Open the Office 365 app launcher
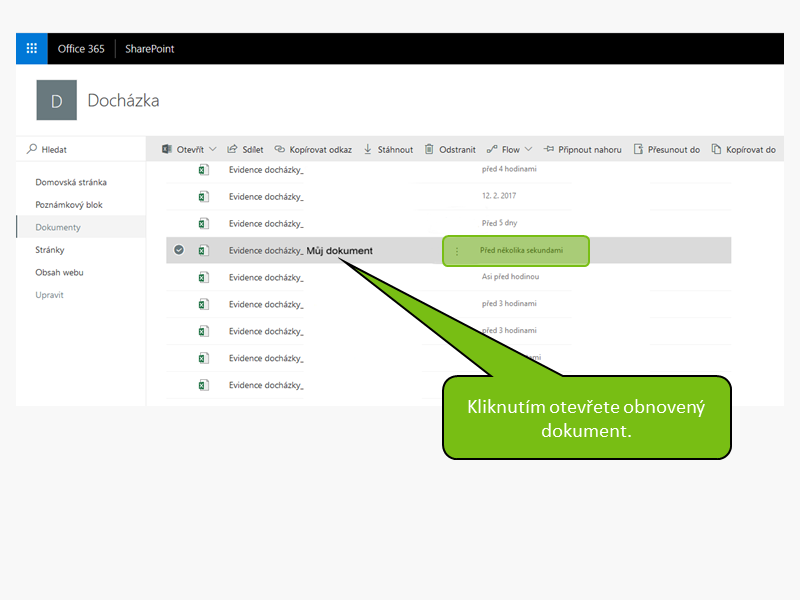This screenshot has width=800, height=600. (31, 48)
